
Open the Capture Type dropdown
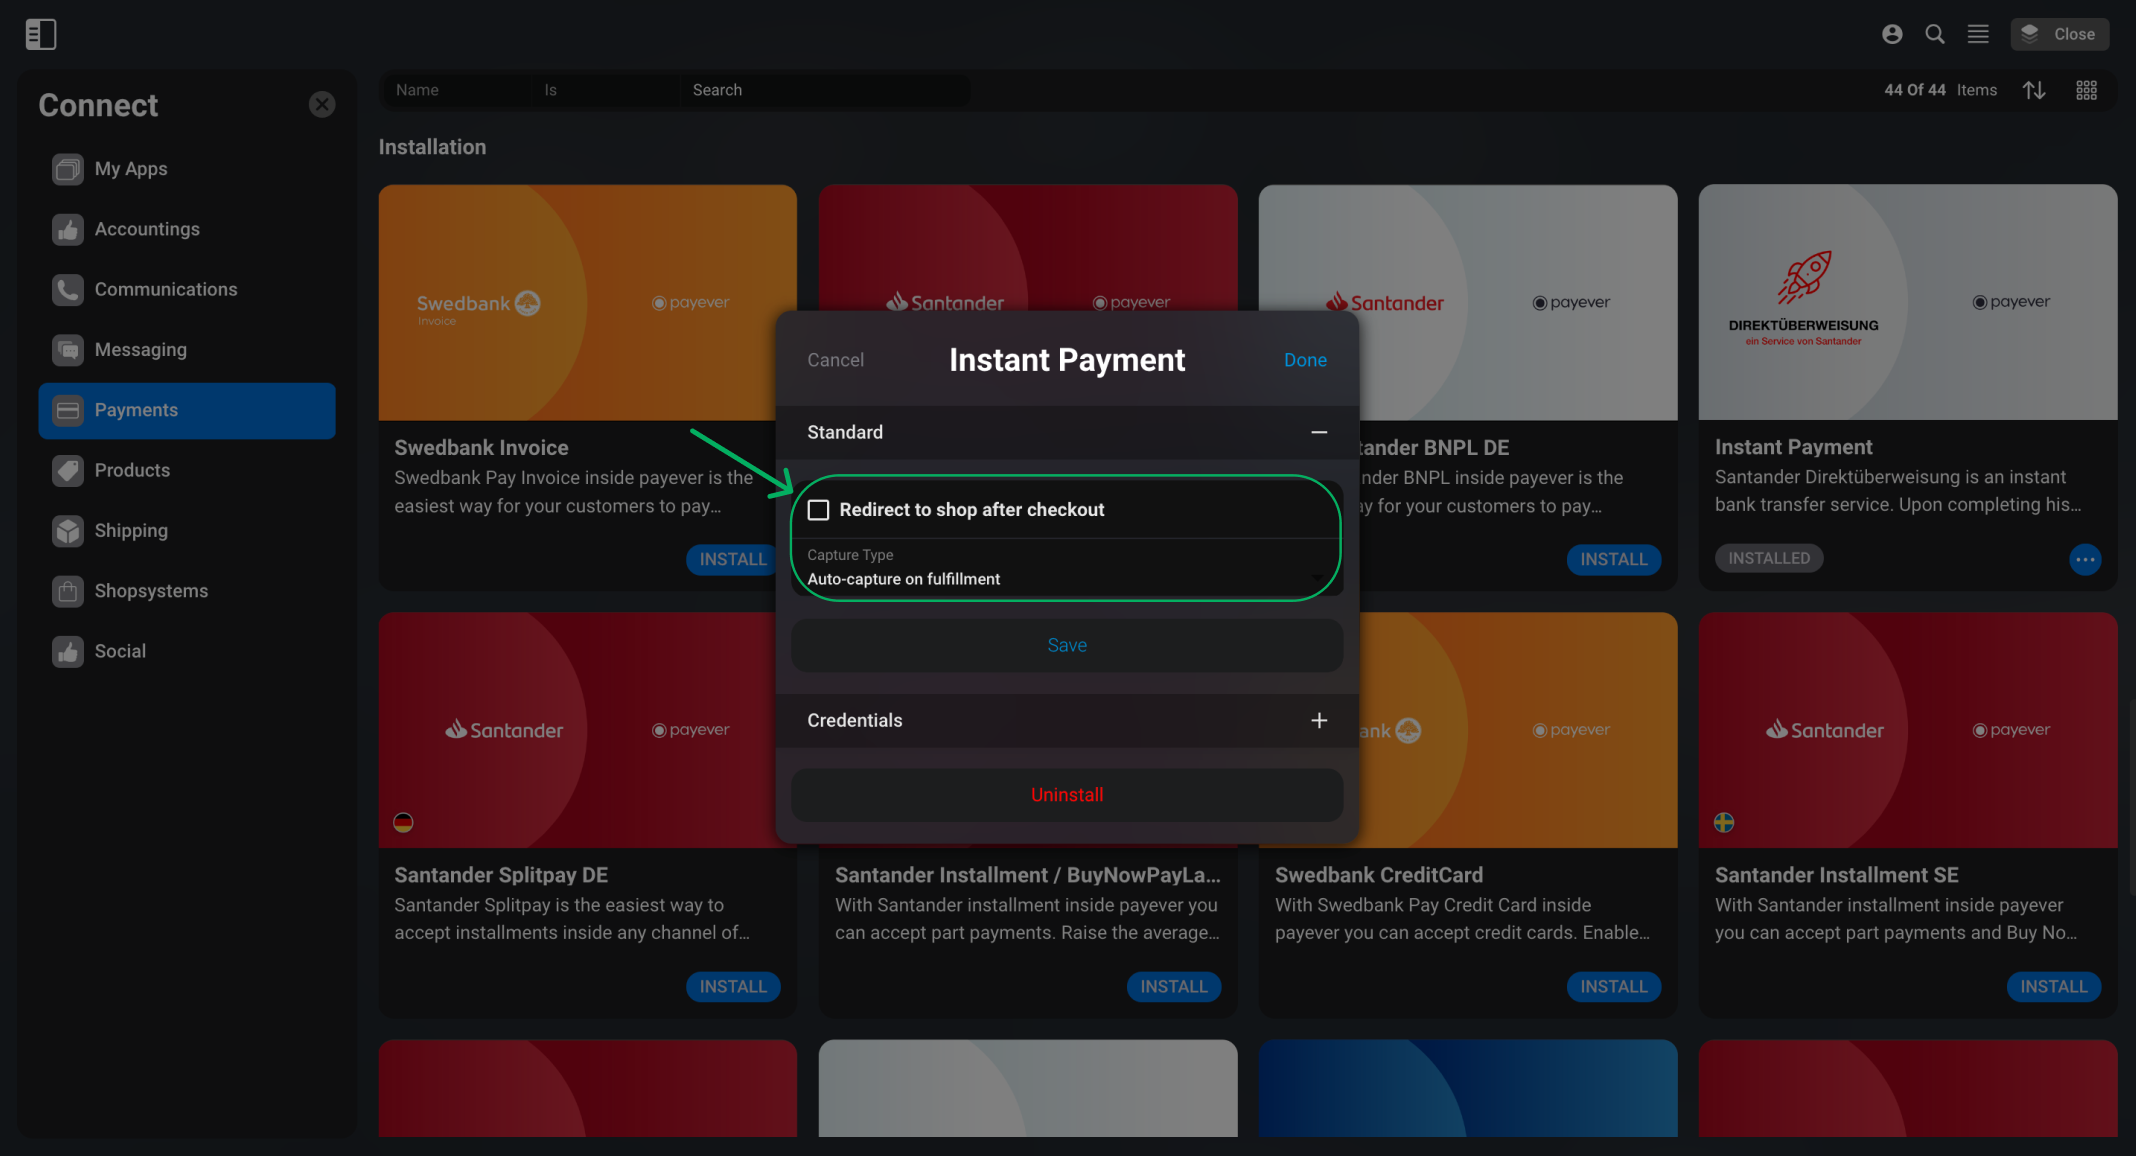(x=1067, y=568)
